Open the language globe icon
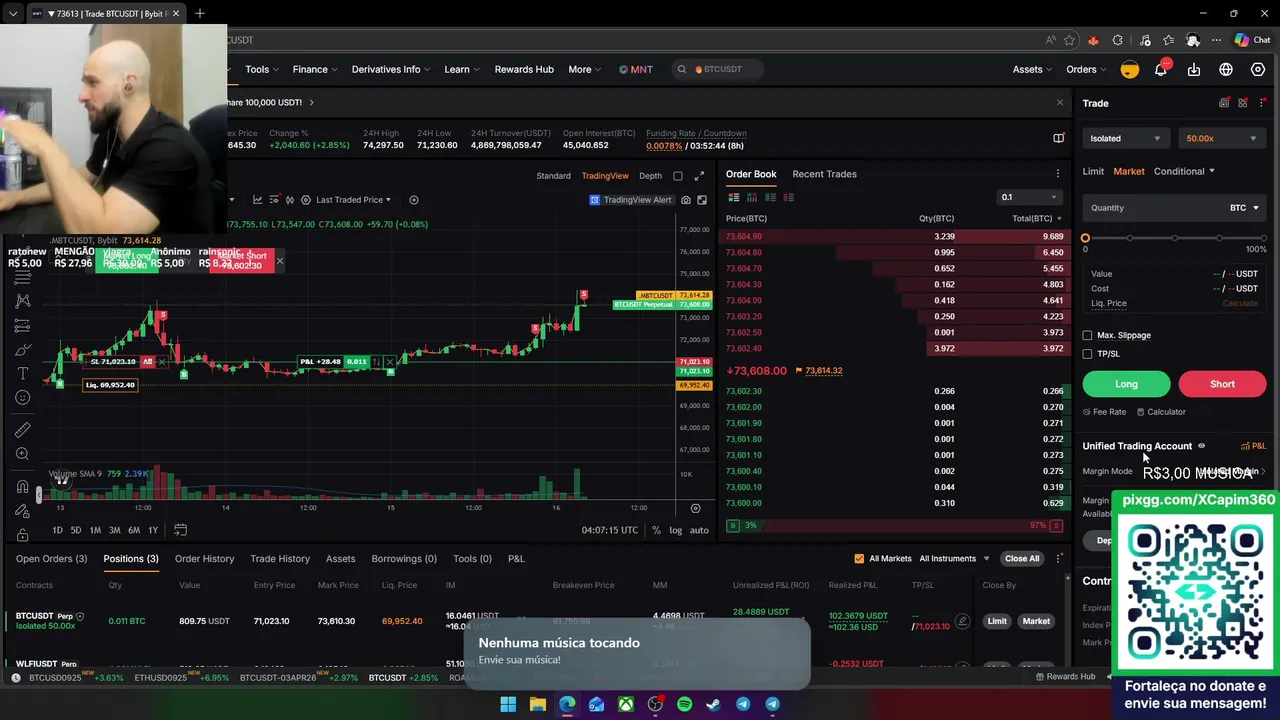 1226,69
